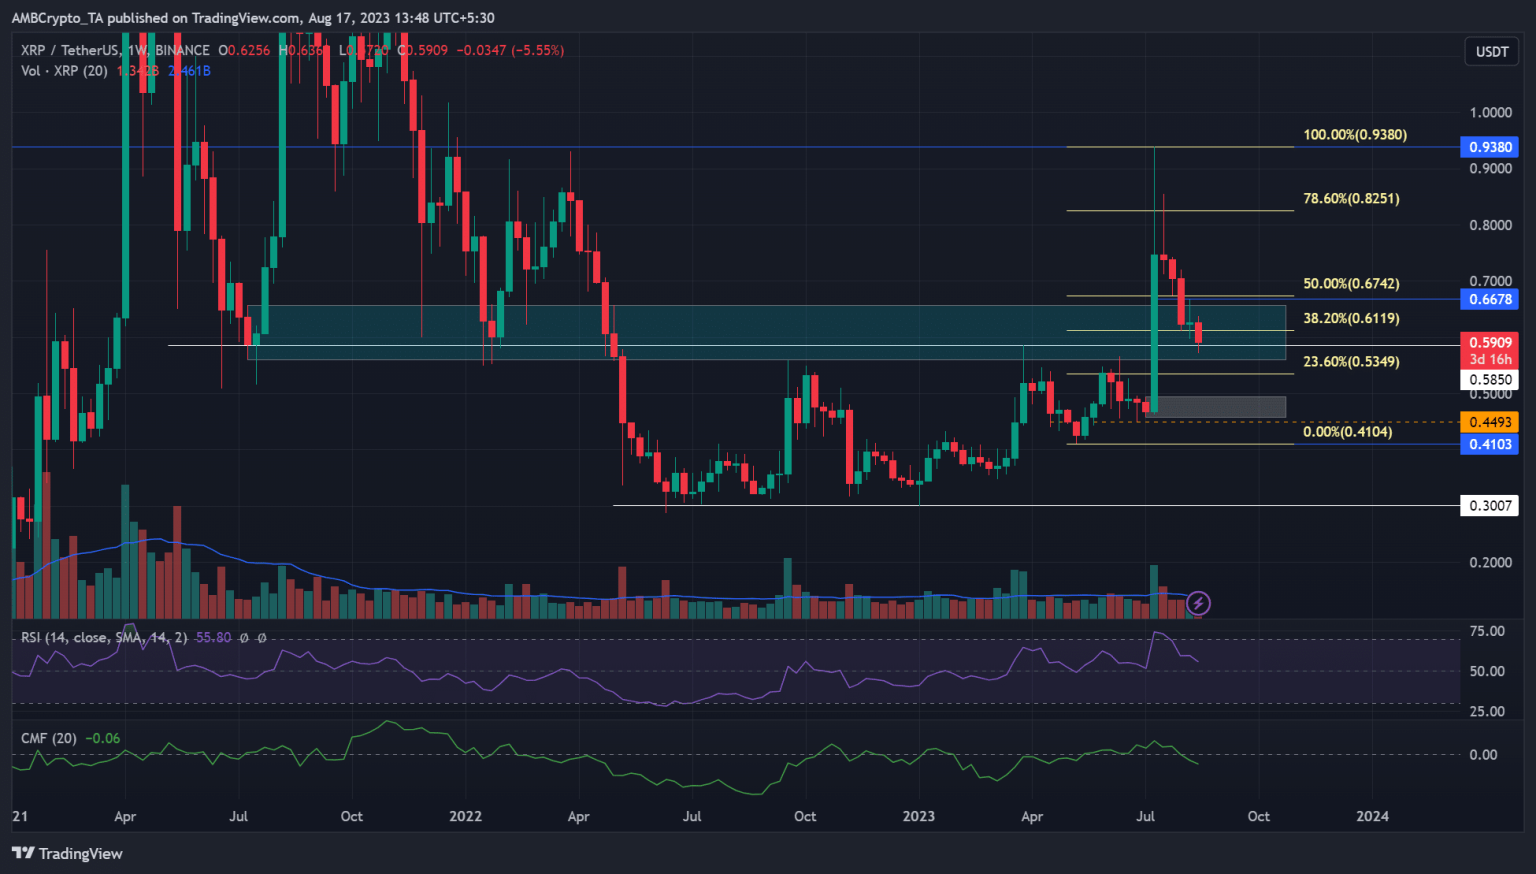The height and width of the screenshot is (874, 1536).
Task: Click the white 0.3007 support price label
Action: [x=1491, y=506]
